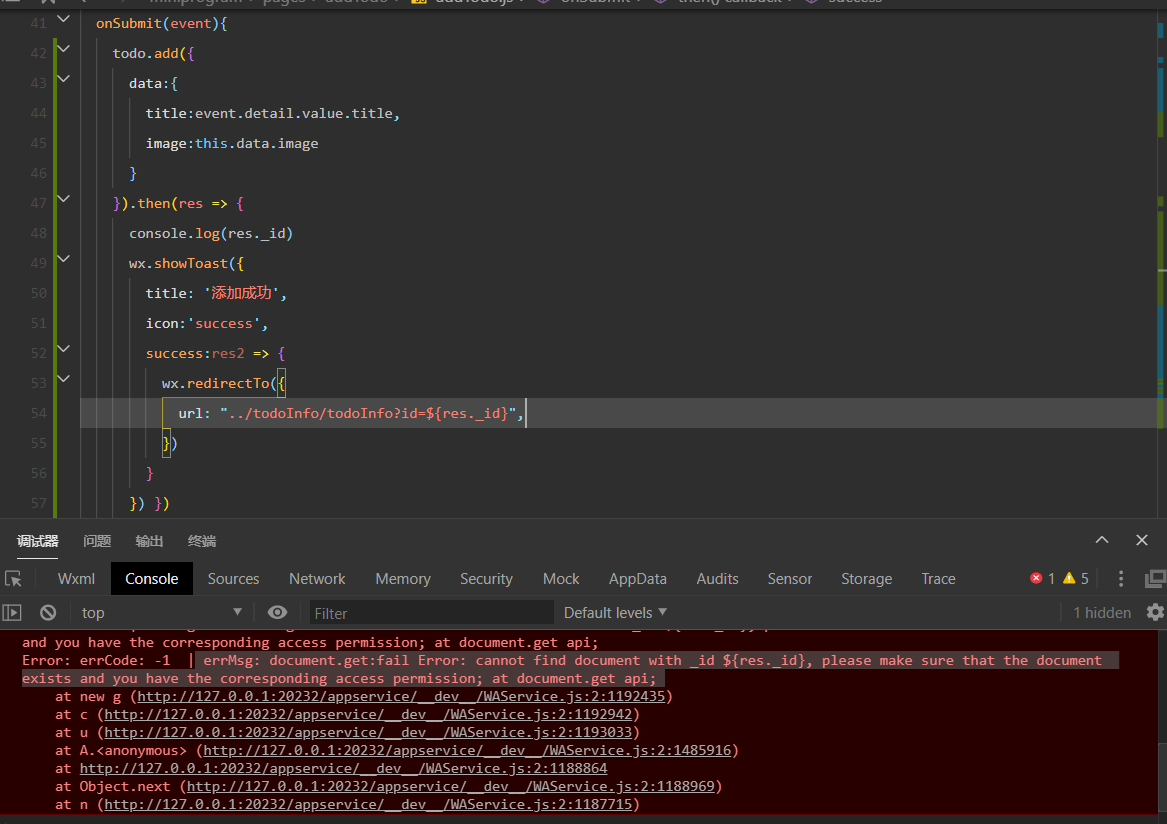Viewport: 1167px width, 824px height.
Task: Fold the data object at line 43
Action: 64,78
